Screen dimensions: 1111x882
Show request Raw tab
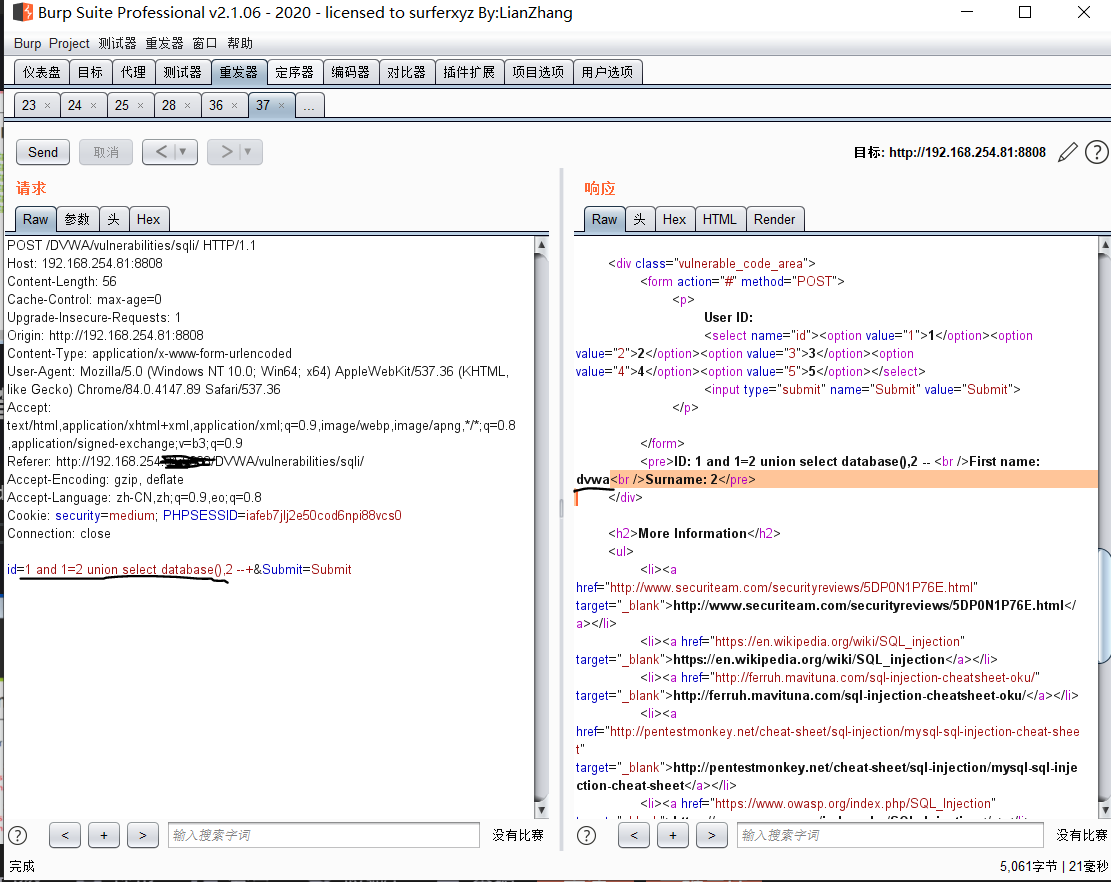click(35, 220)
